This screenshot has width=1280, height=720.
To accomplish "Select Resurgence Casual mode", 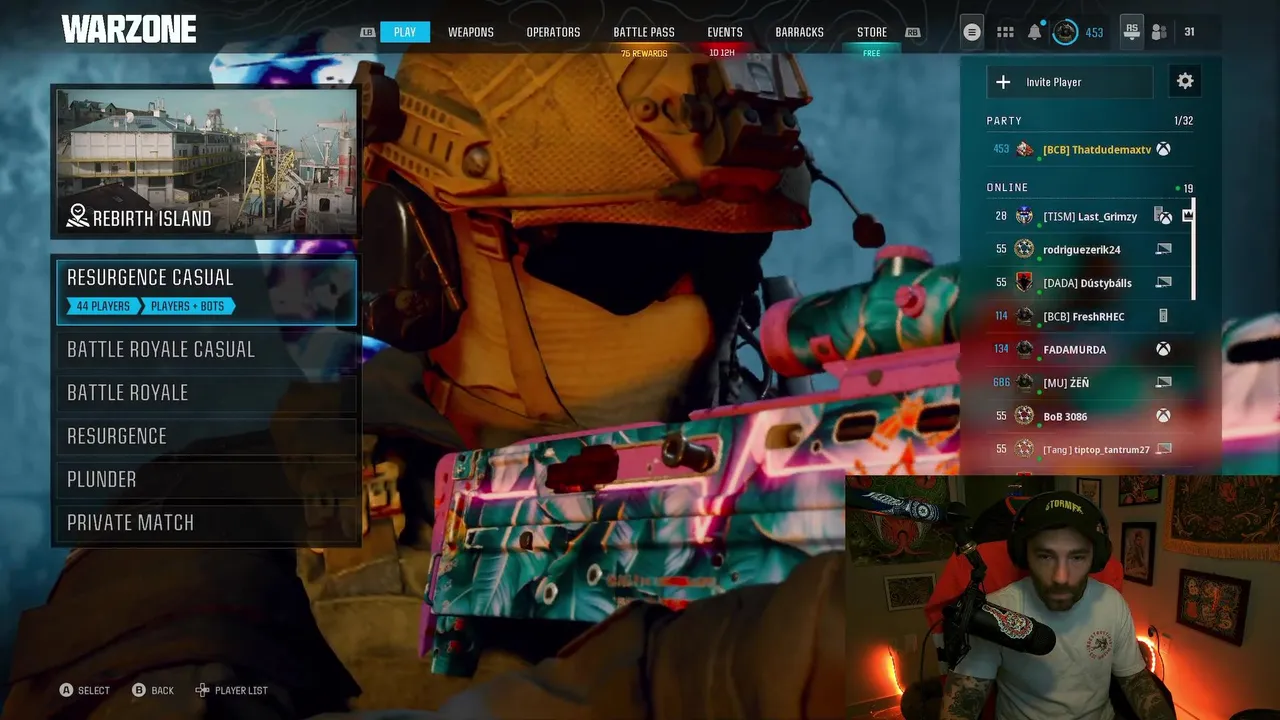I will pos(207,291).
